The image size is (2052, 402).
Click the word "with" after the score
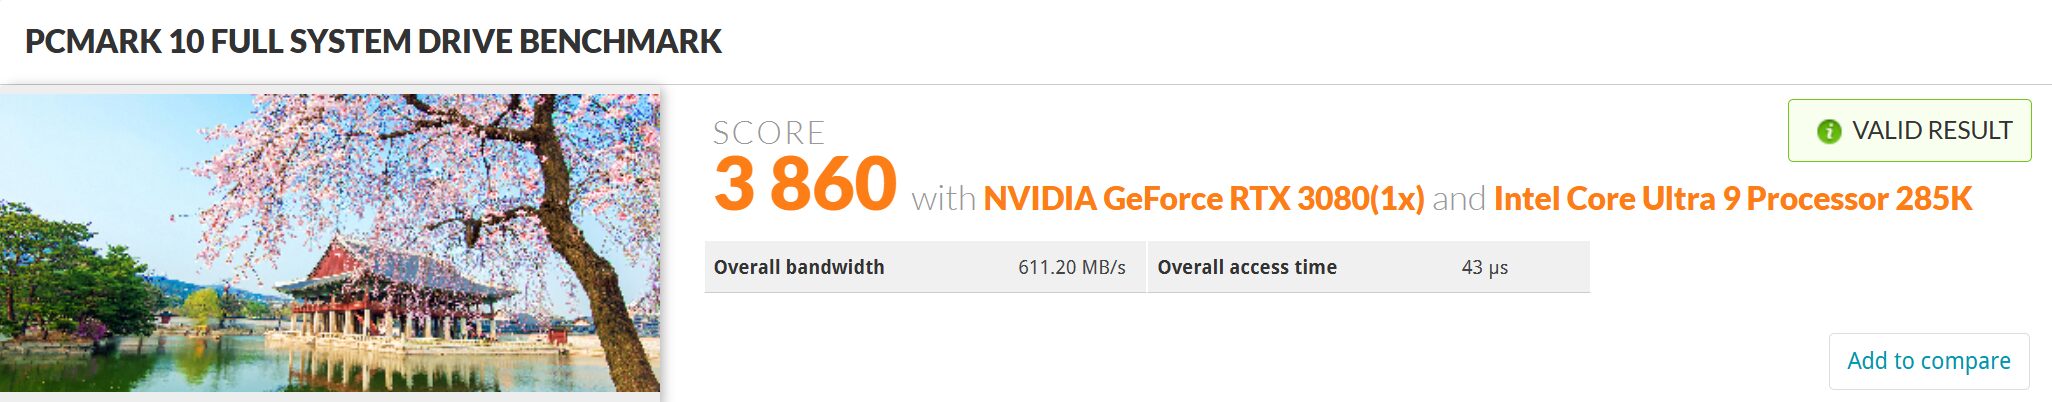pos(943,199)
